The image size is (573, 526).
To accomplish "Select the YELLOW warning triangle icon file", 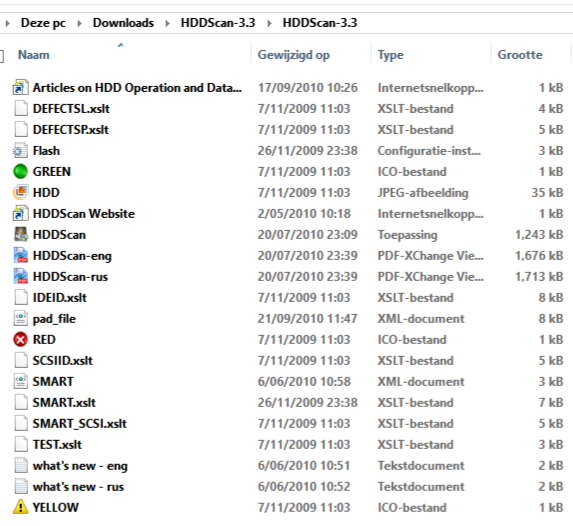I will pyautogui.click(x=20, y=507).
